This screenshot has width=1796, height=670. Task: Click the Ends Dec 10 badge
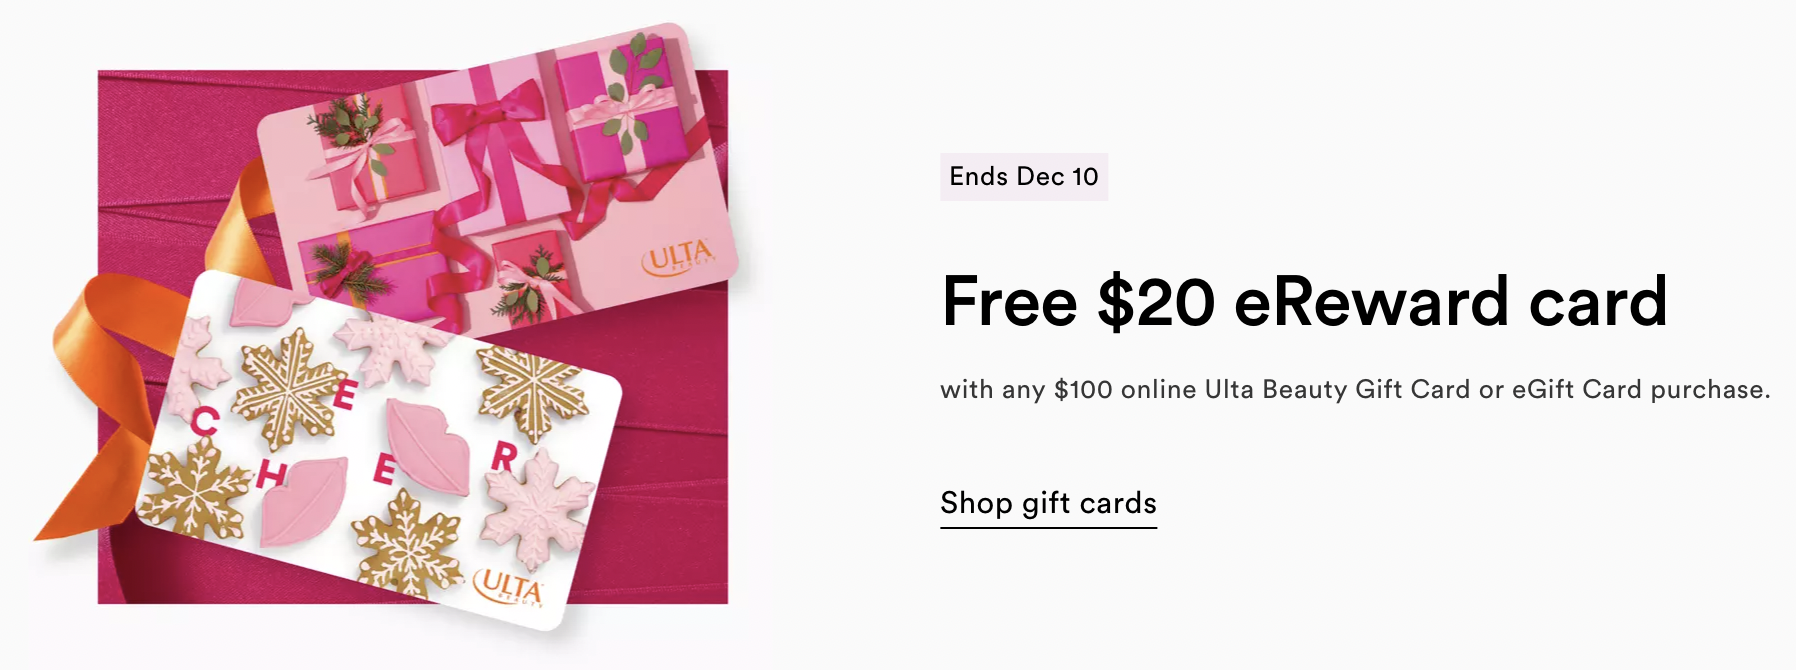pos(1024,177)
